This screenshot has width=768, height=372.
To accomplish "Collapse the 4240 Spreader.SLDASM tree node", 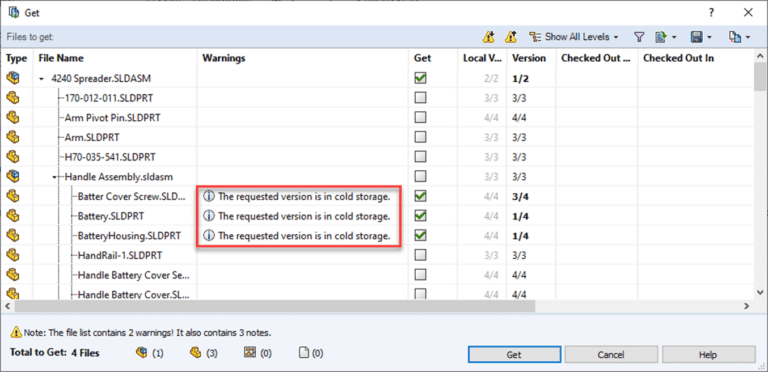I will [x=42, y=78].
